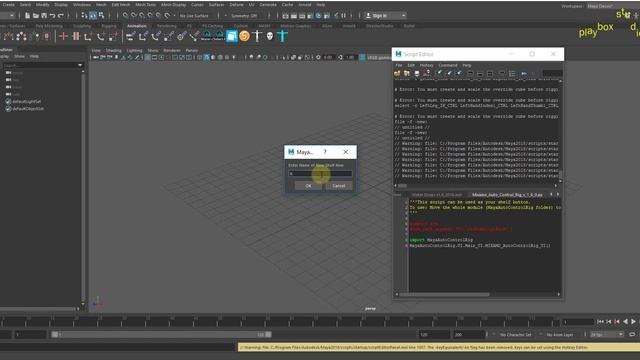Select defaultObjectSet in the Outliner
The width and height of the screenshot is (640, 360).
[x=27, y=109]
